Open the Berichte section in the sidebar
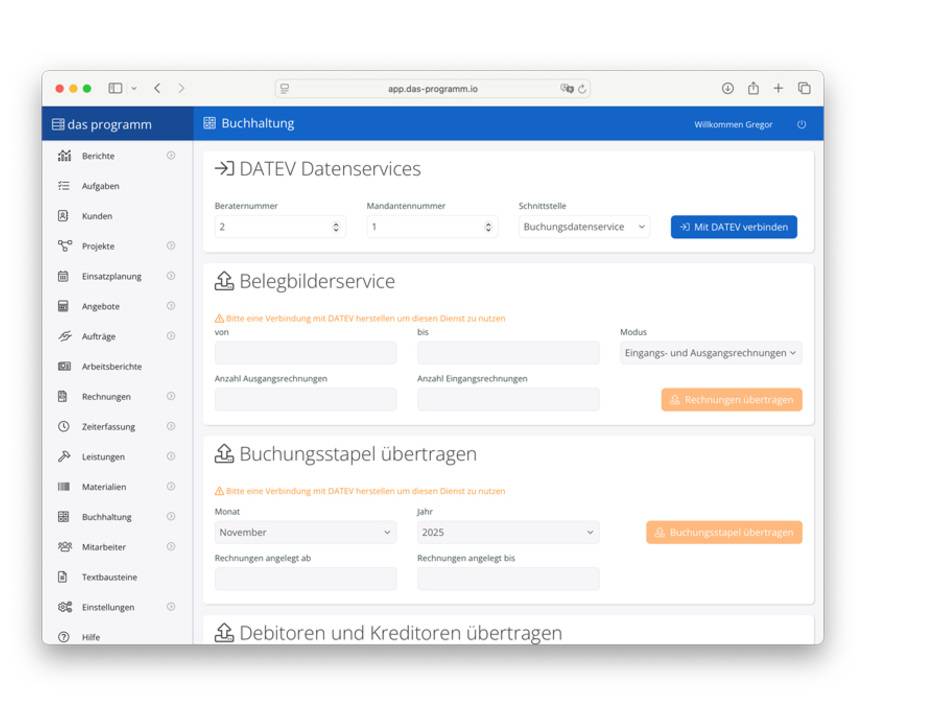Image resolution: width=940 pixels, height=705 pixels. pyautogui.click(x=98, y=156)
